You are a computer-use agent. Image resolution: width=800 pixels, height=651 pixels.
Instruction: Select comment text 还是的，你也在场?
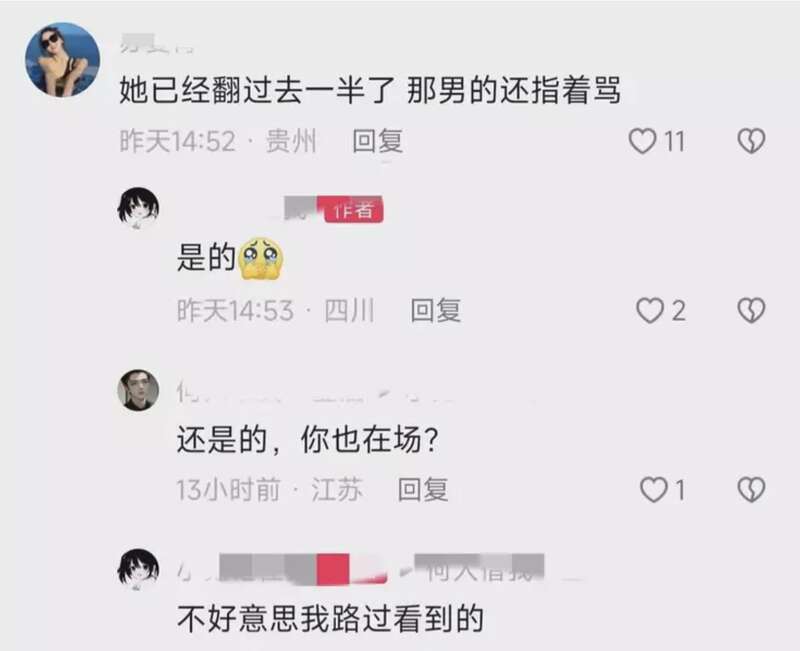point(308,440)
